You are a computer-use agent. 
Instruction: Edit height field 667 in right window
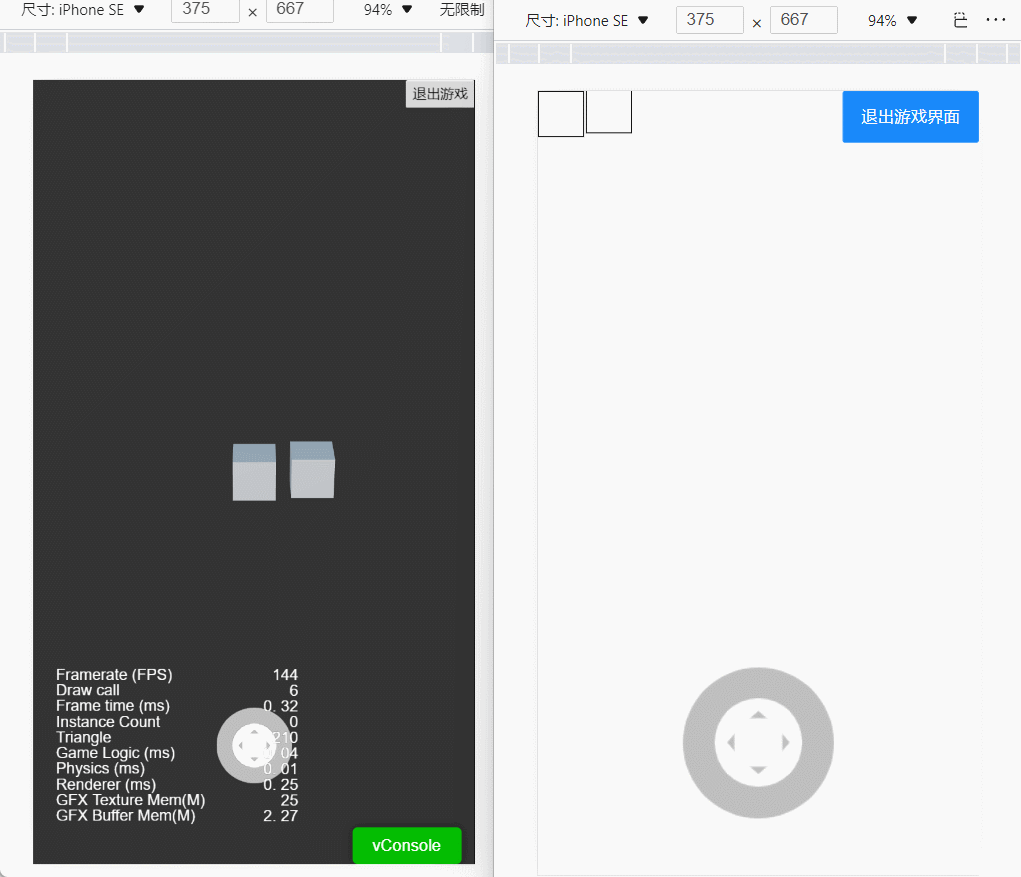coord(804,20)
